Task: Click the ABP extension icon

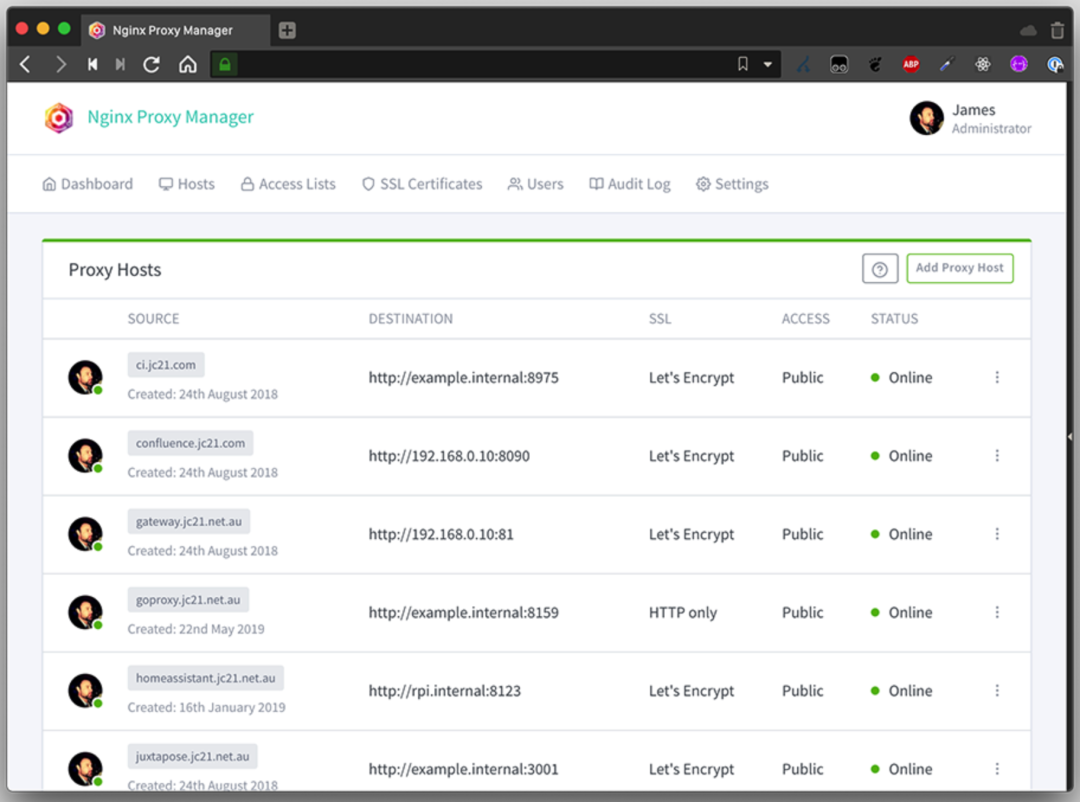Action: click(911, 64)
